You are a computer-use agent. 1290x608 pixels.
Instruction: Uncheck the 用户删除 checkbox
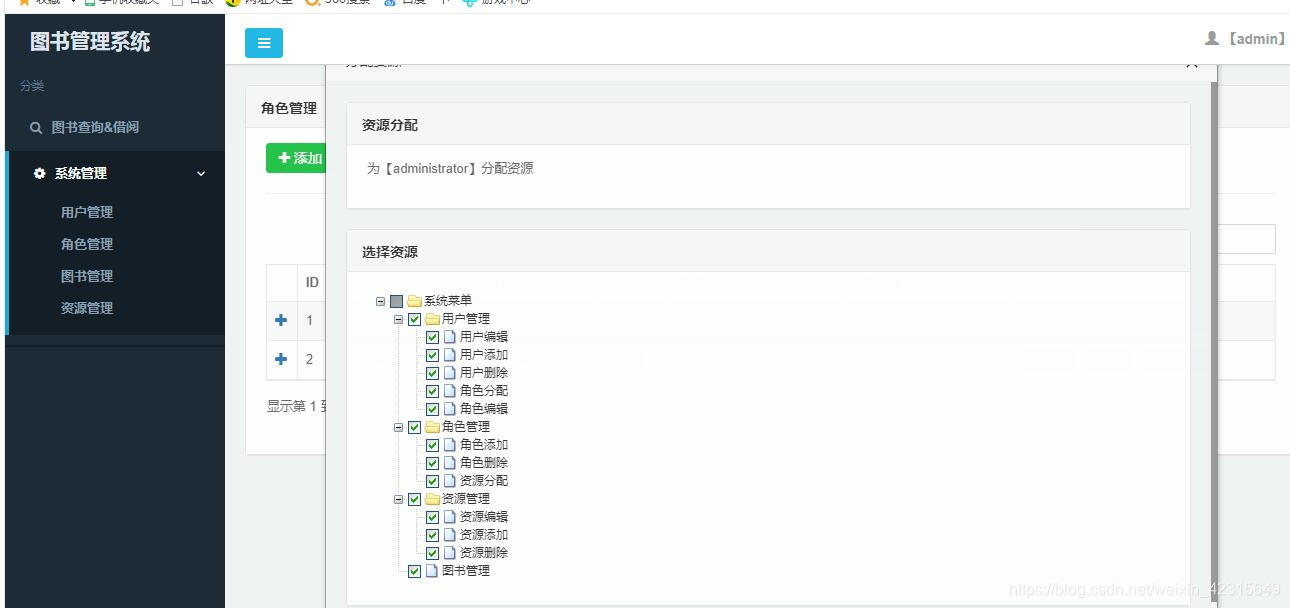433,373
